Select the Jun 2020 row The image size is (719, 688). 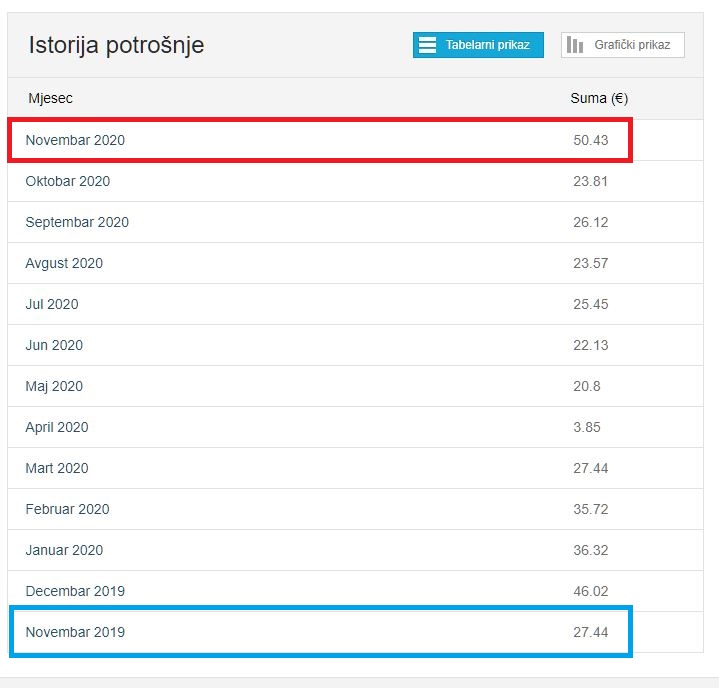355,345
